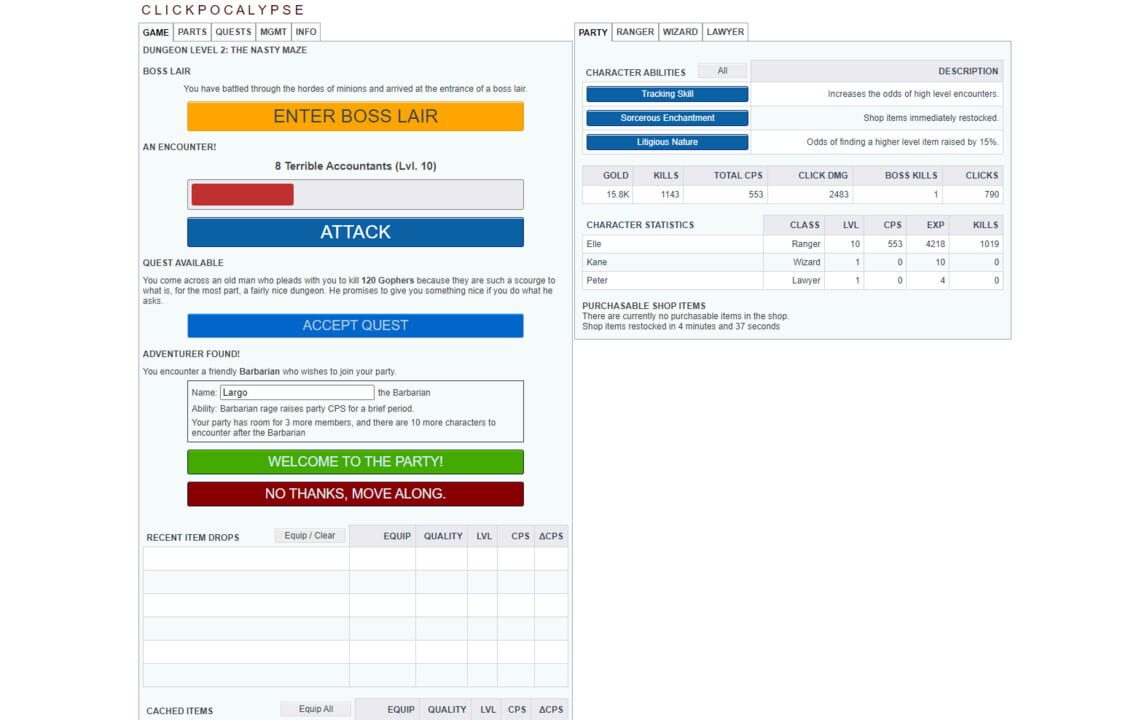View the RANGER character tab
1147x720 pixels.
click(634, 31)
